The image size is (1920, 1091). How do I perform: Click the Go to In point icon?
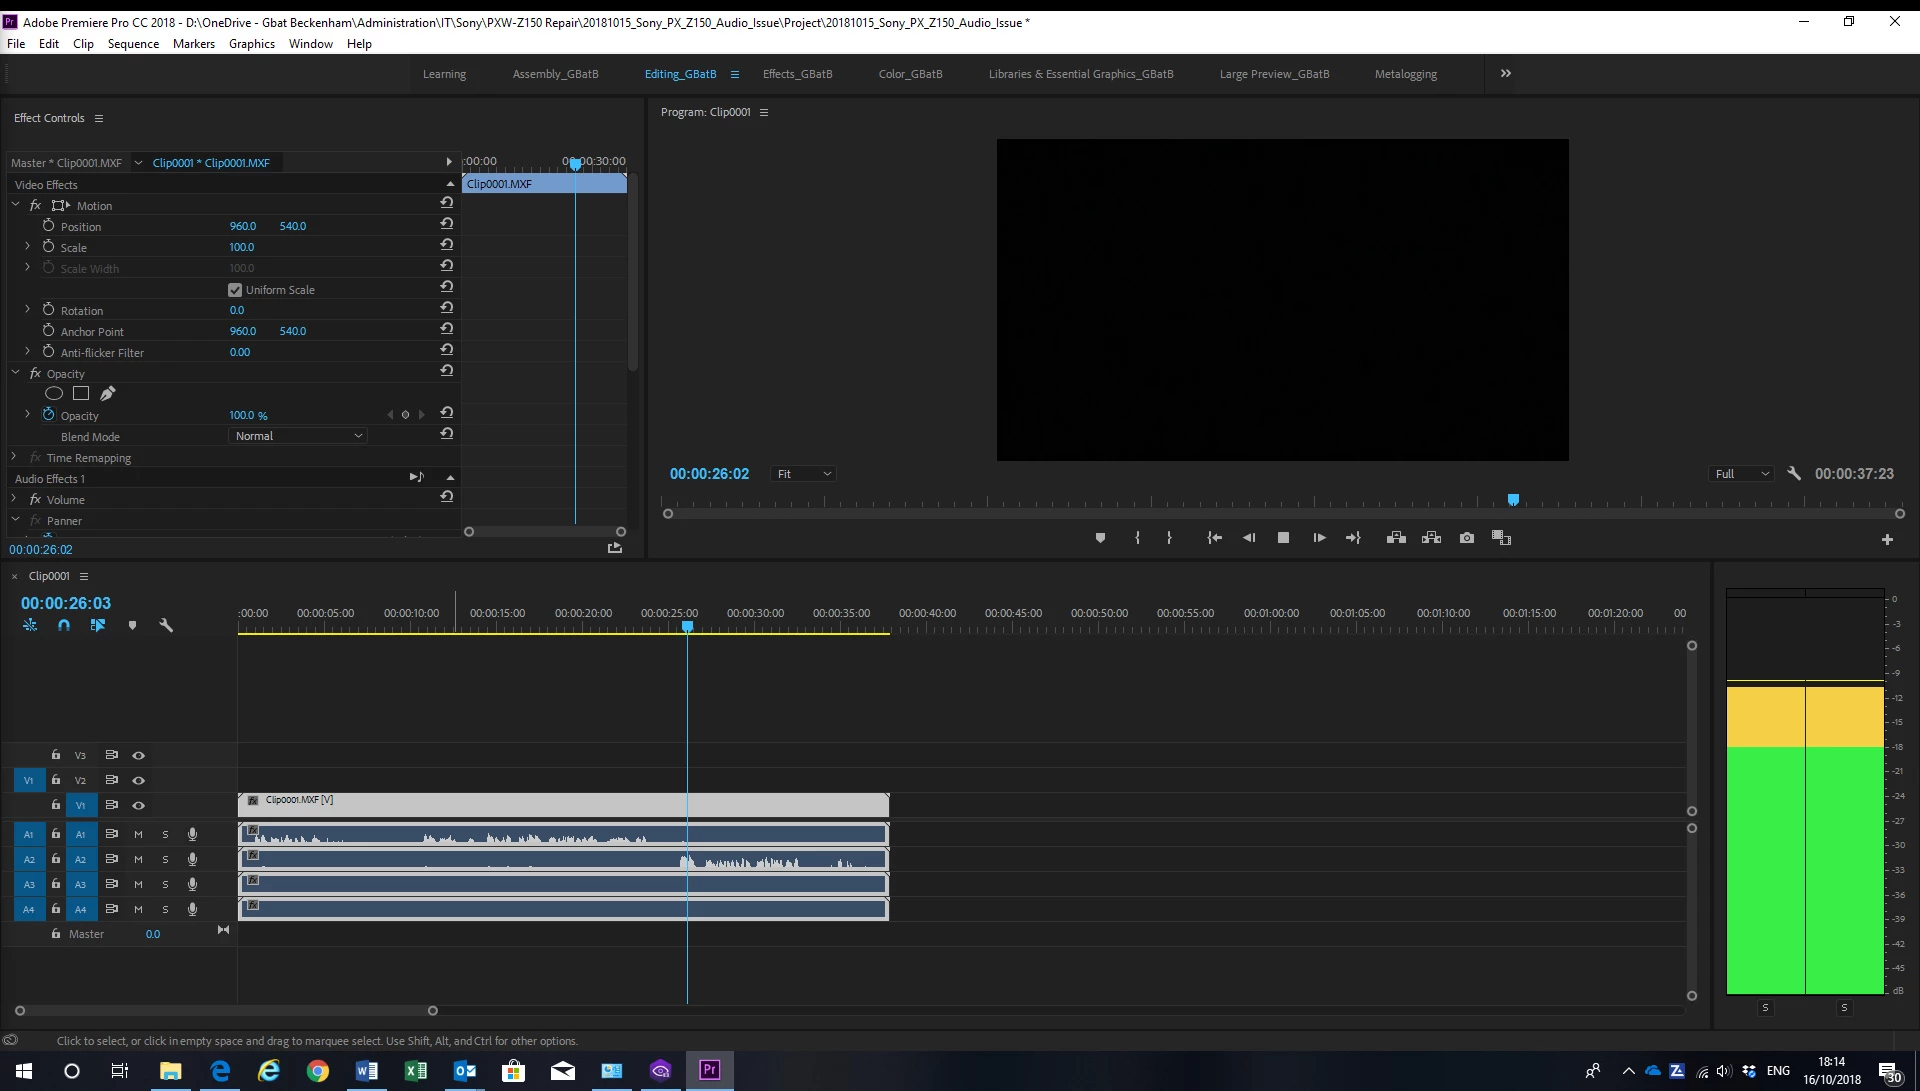(x=1214, y=538)
